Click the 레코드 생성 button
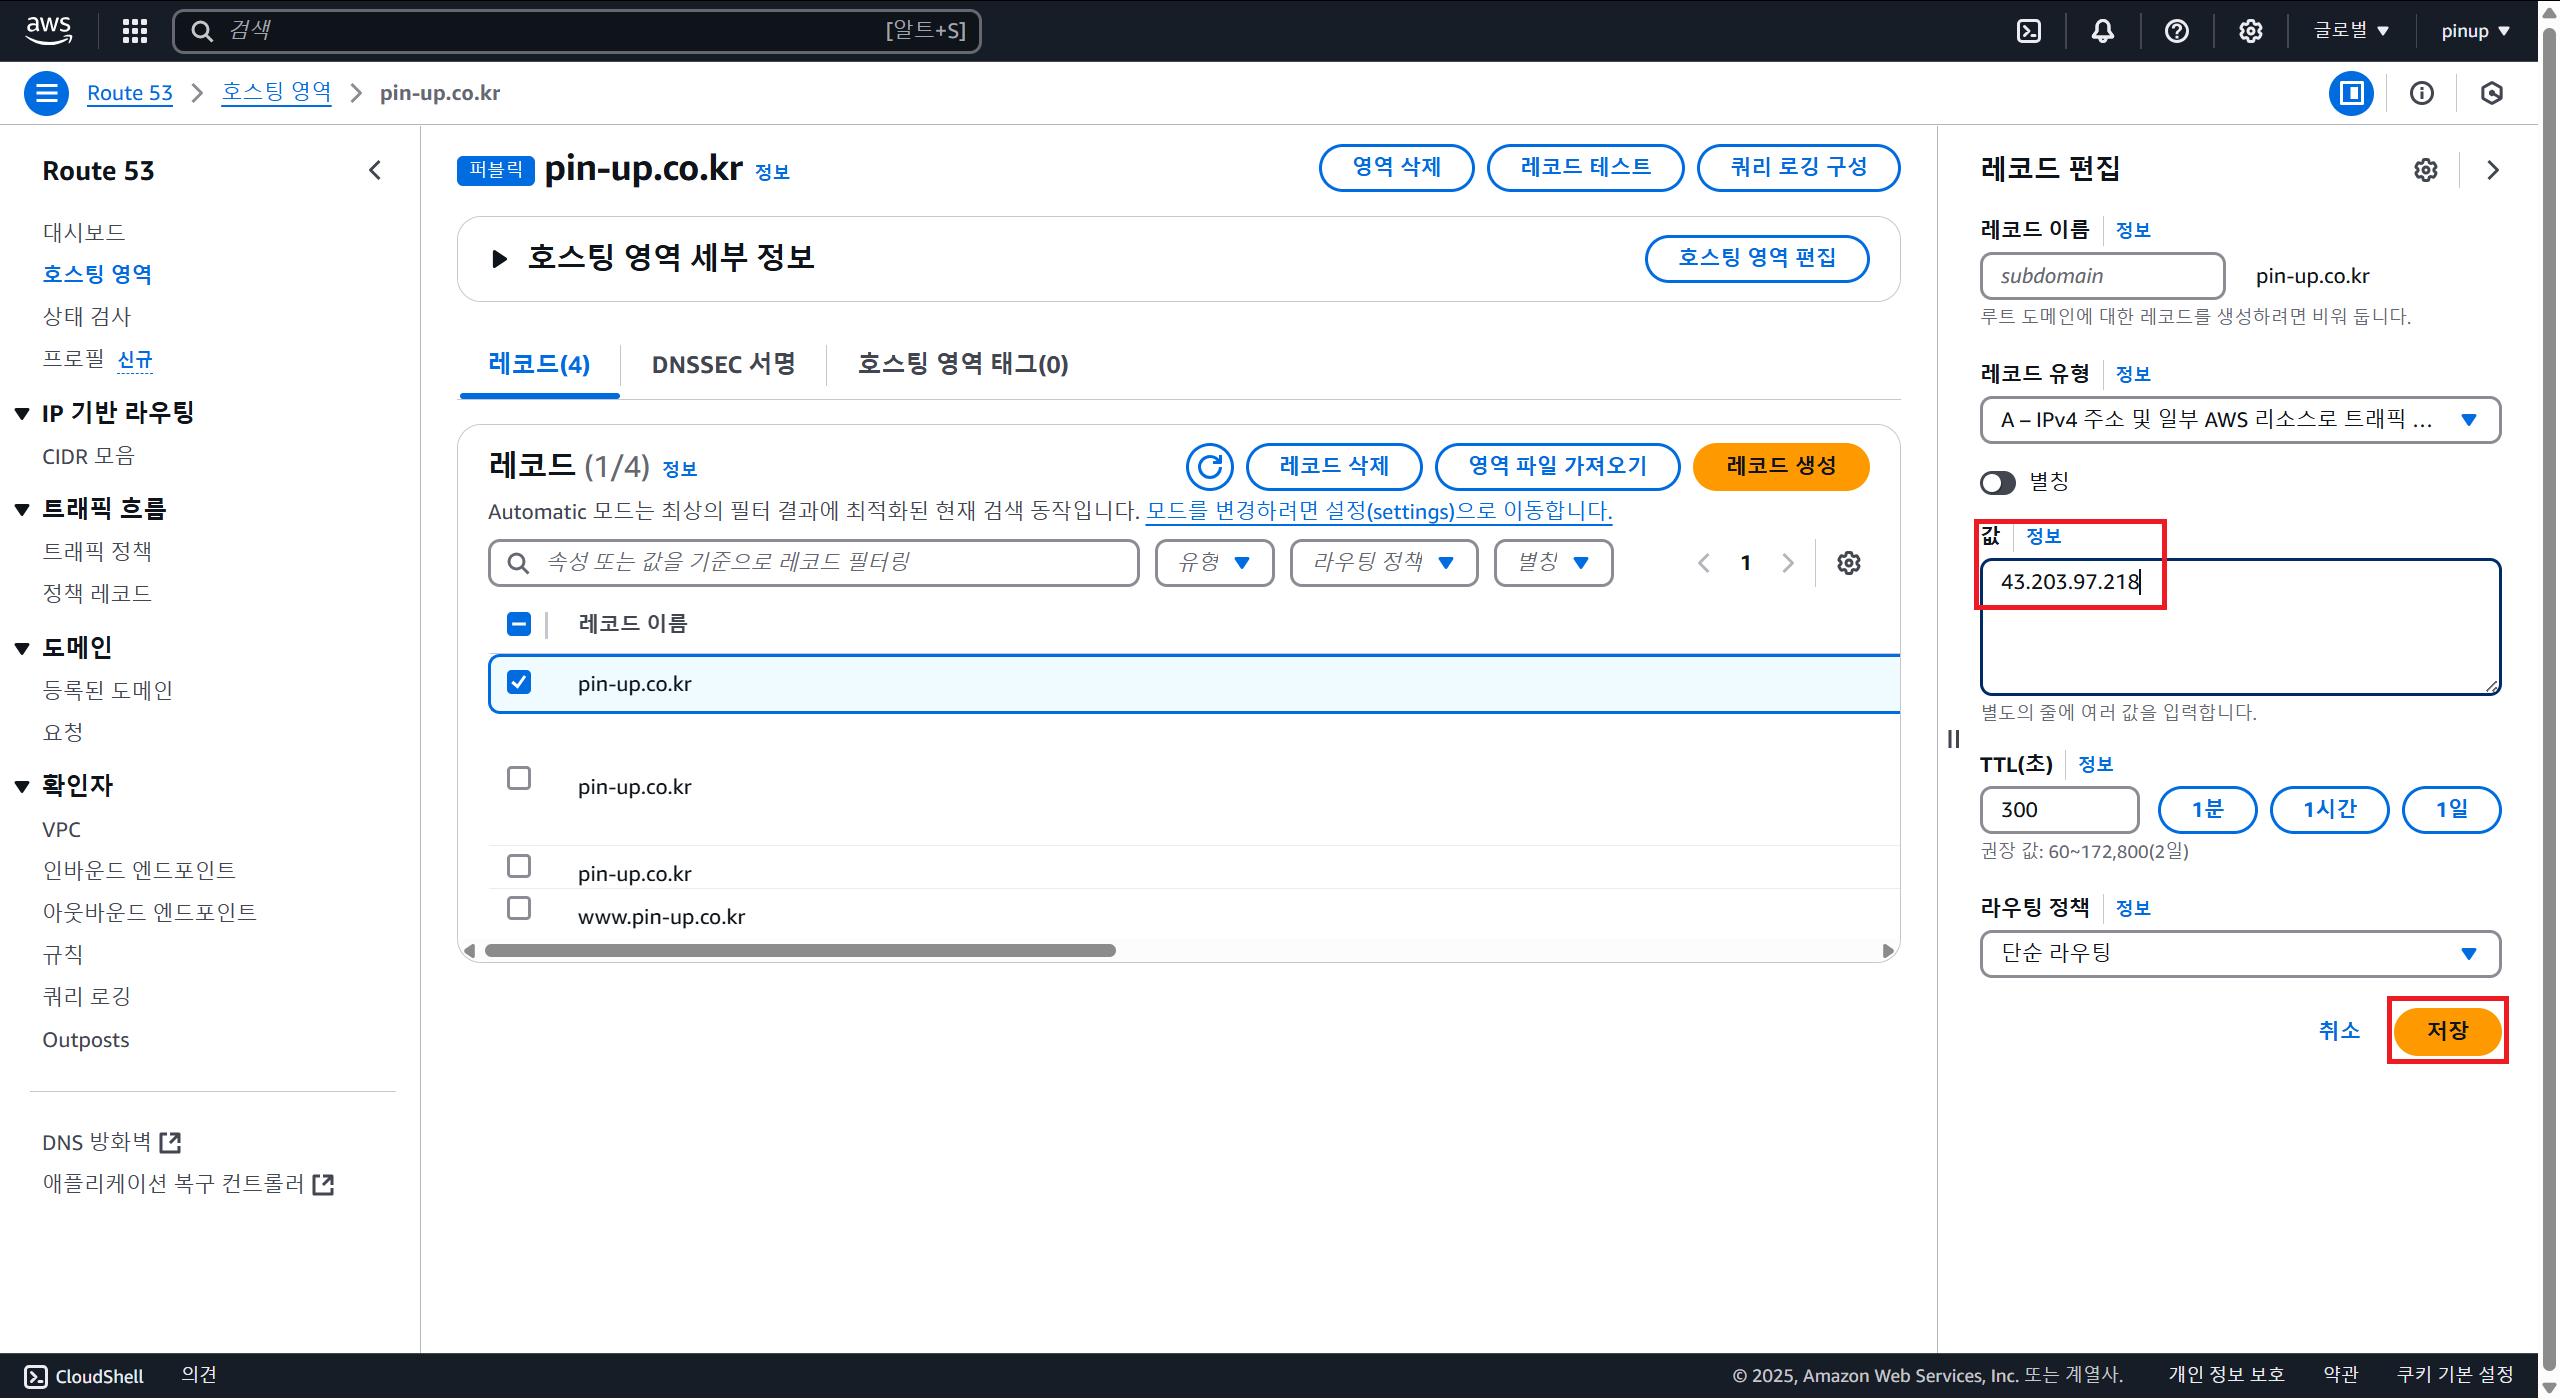2560x1398 pixels. coord(1781,466)
